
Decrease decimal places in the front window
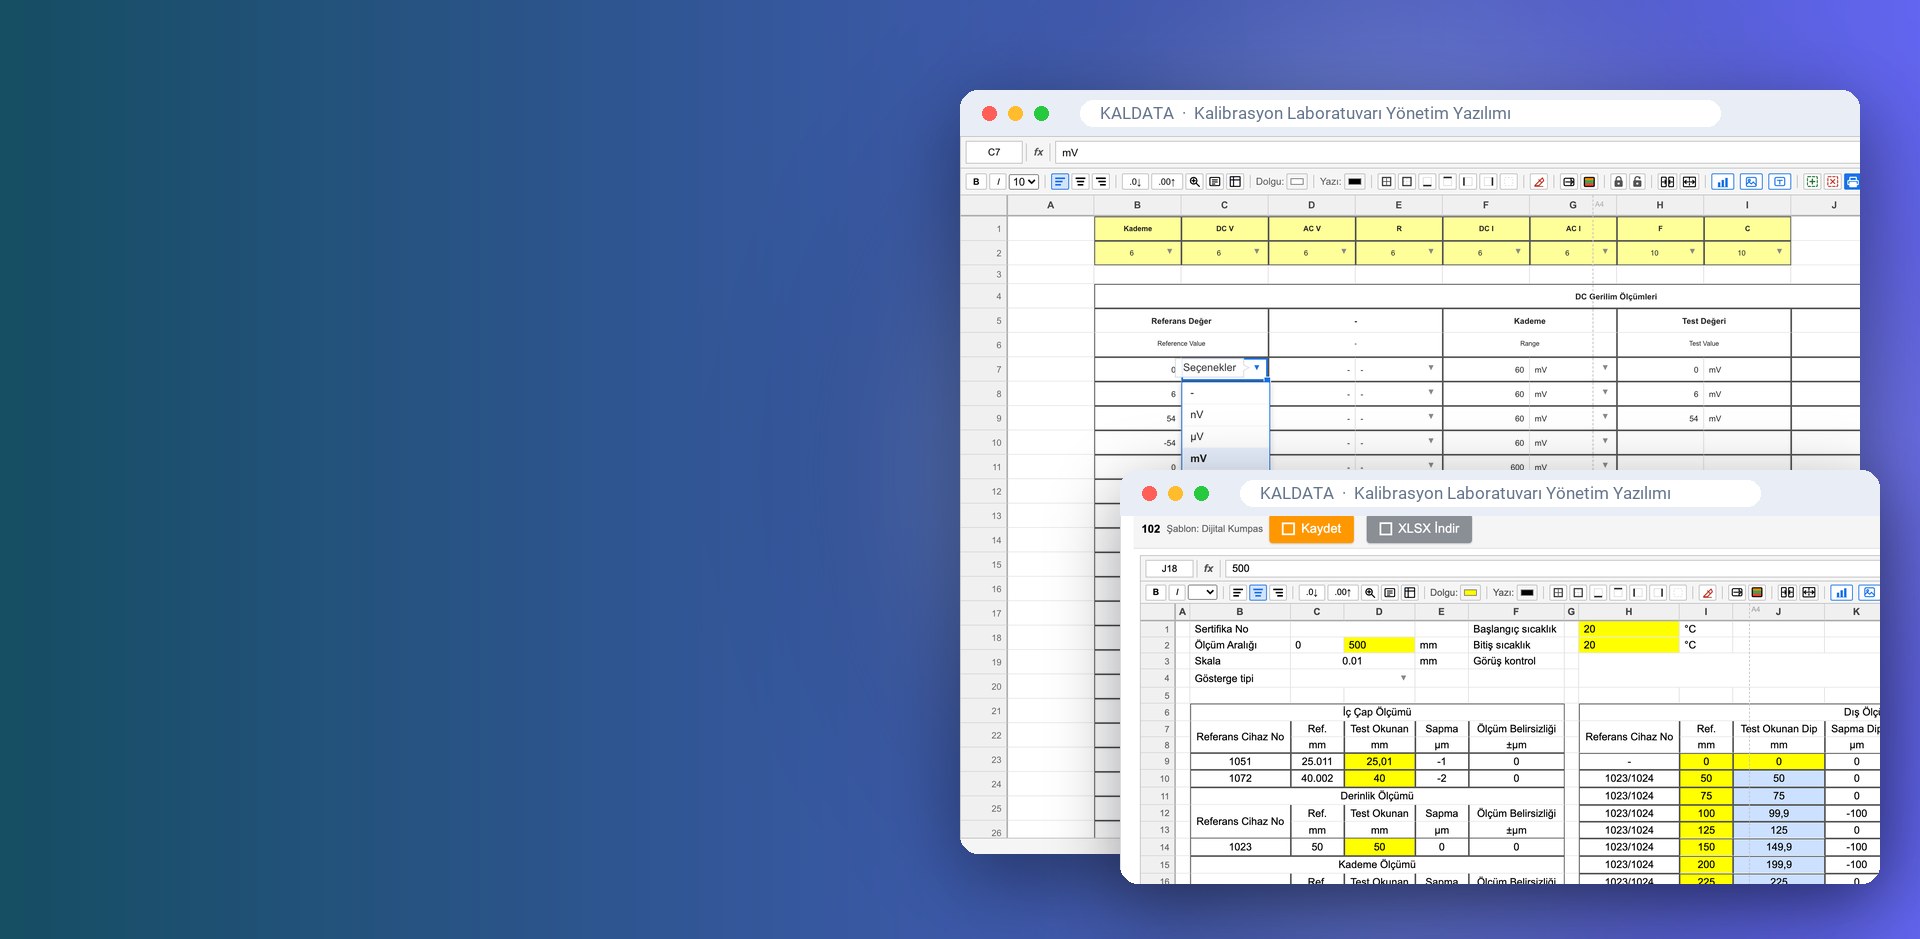pos(1312,593)
